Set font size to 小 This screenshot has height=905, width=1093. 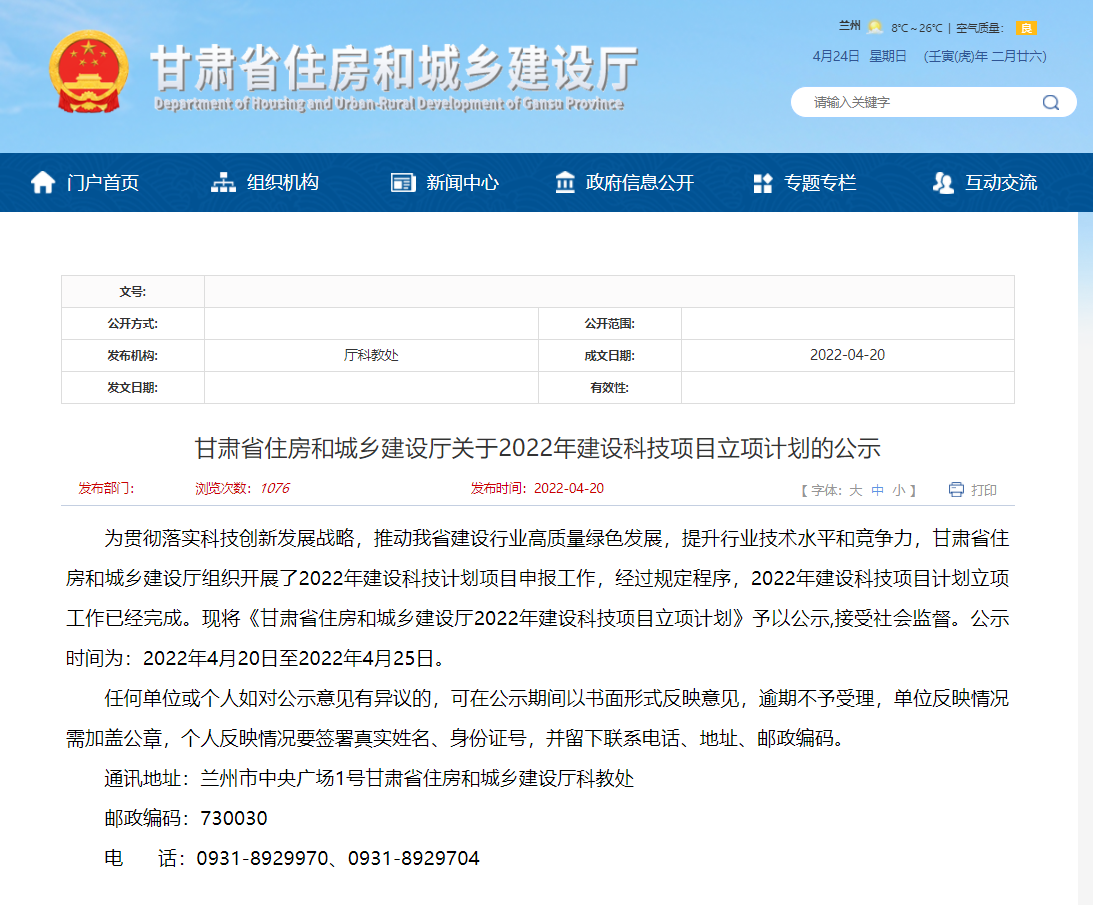click(x=899, y=490)
